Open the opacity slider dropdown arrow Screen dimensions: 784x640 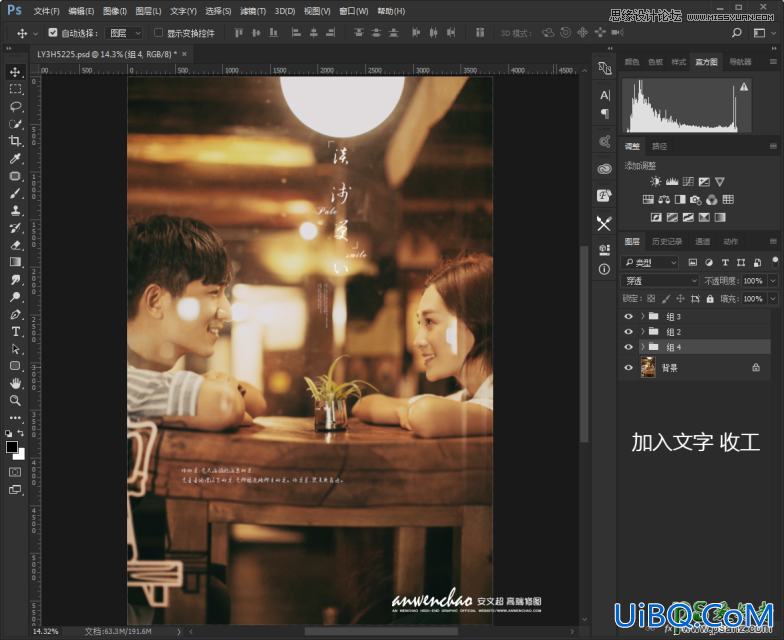773,281
